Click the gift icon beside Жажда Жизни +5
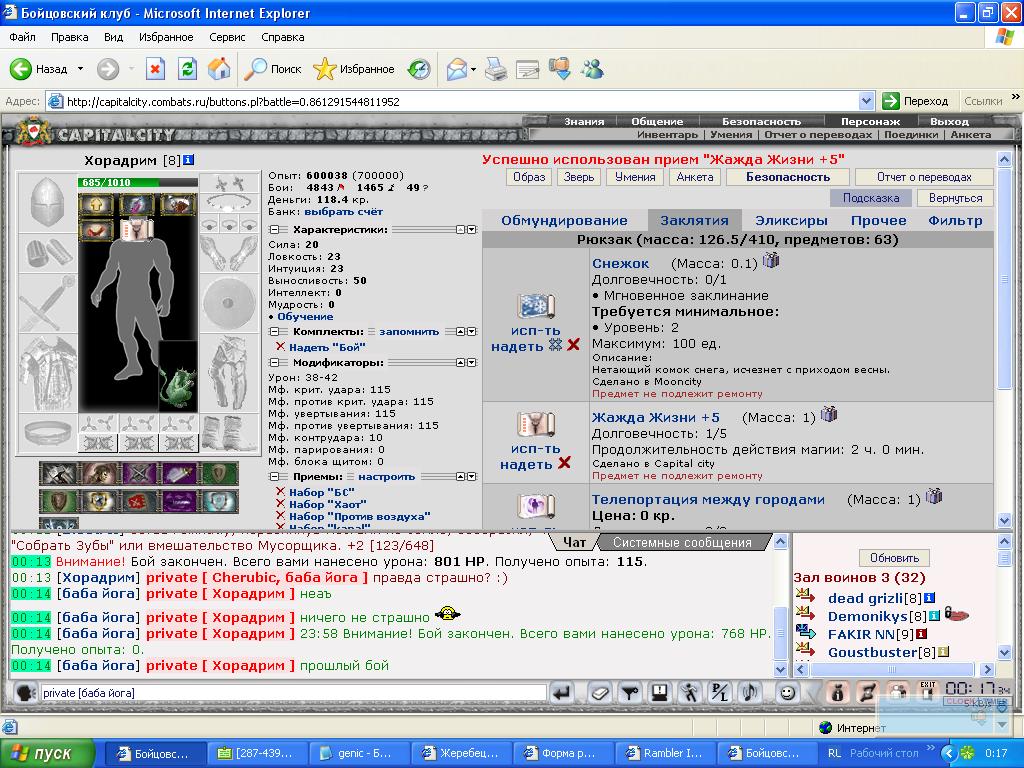The width and height of the screenshot is (1024, 768). pyautogui.click(x=828, y=415)
